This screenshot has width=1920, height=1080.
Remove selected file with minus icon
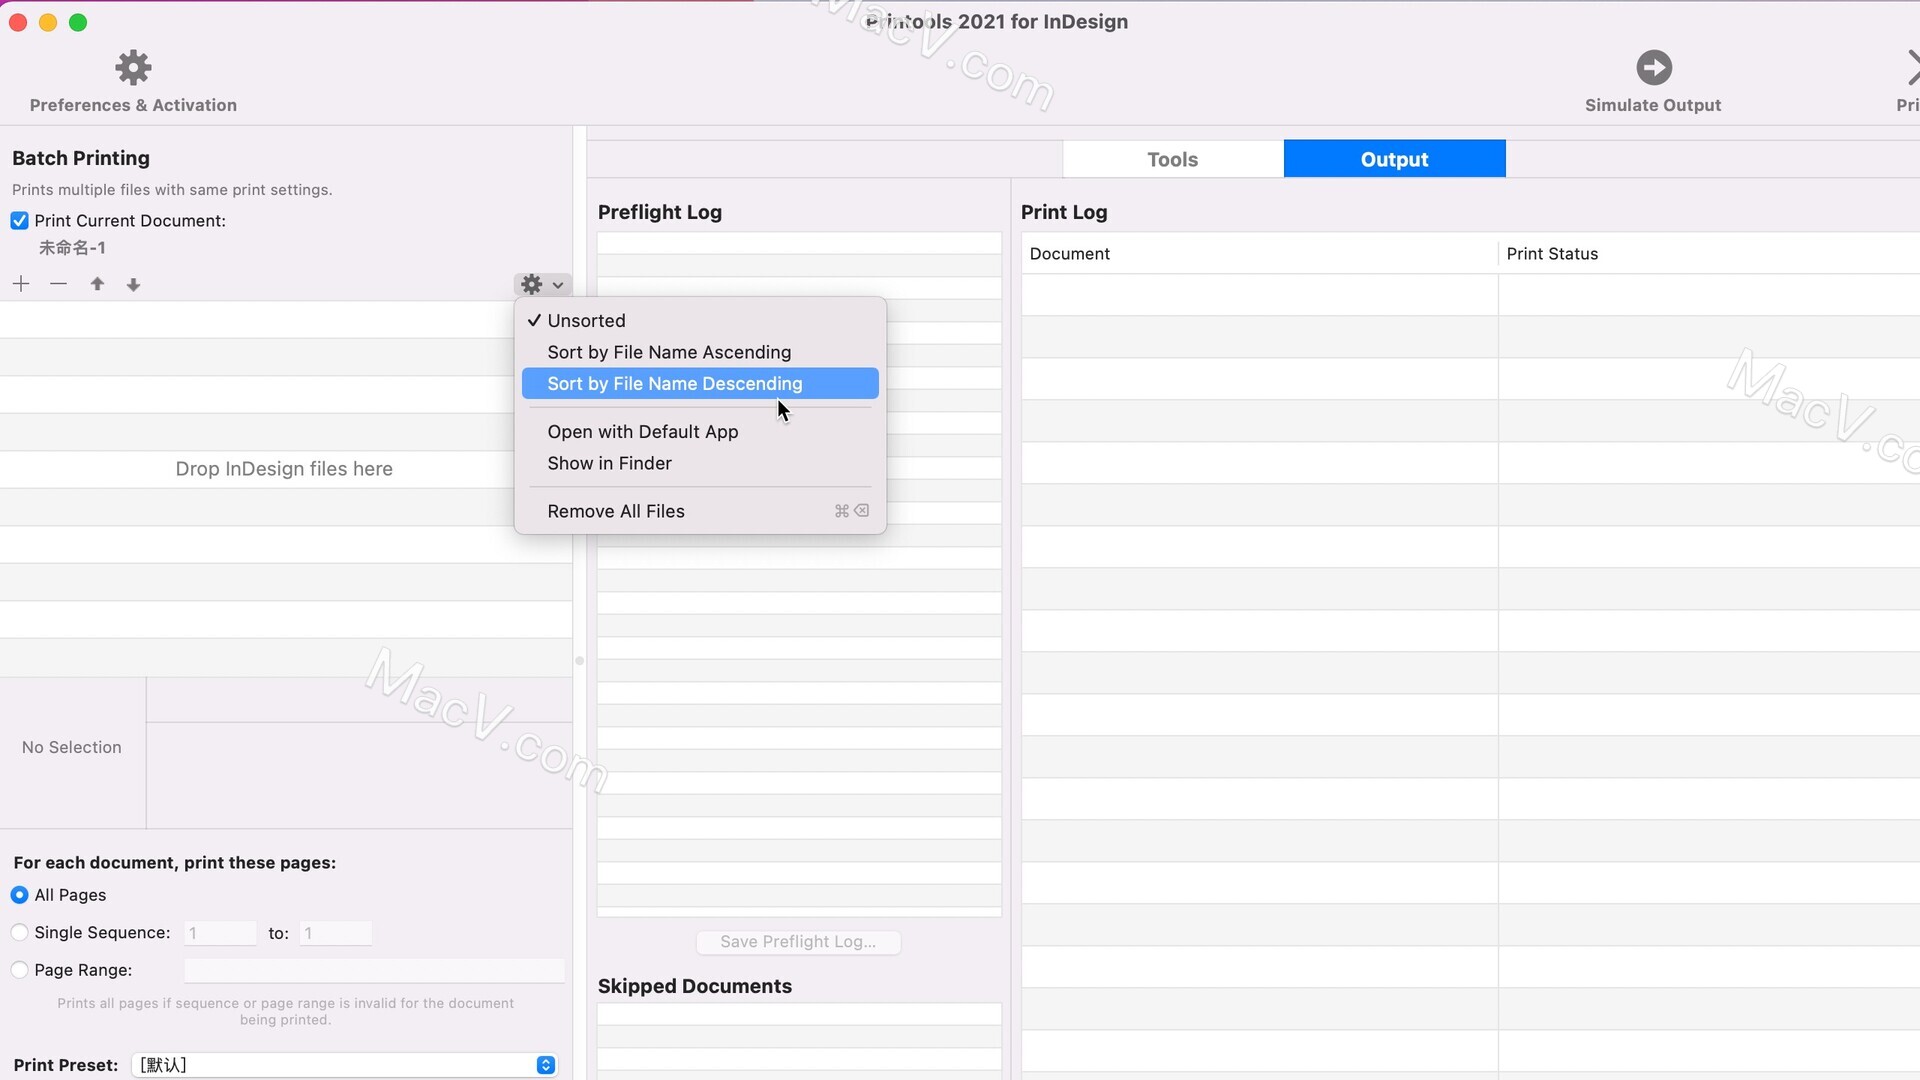[x=58, y=284]
